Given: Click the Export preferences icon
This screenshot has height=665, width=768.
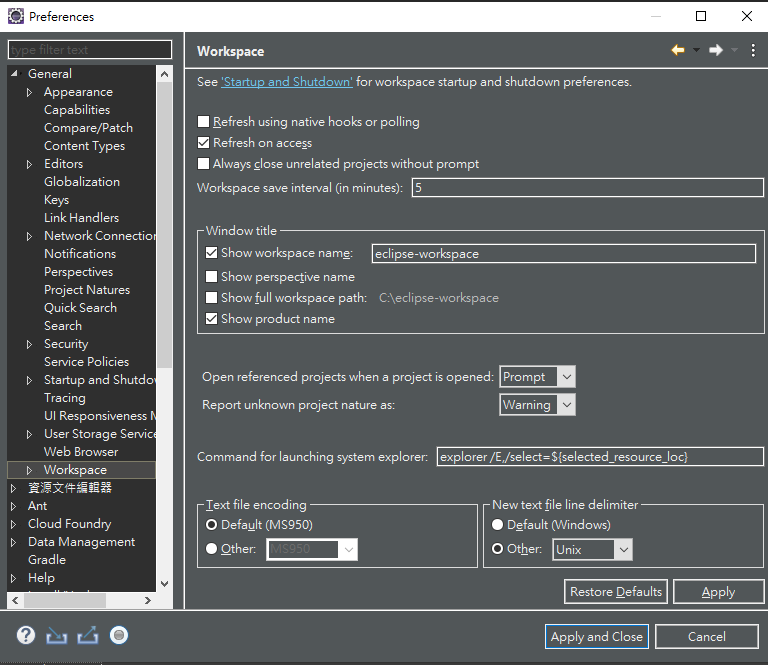Looking at the screenshot, I should (88, 636).
